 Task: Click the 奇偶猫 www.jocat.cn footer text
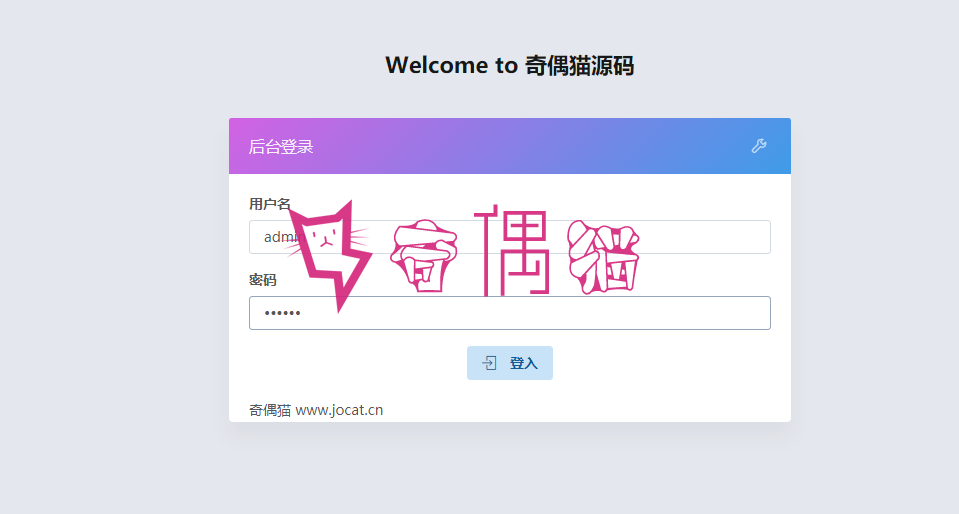[316, 410]
